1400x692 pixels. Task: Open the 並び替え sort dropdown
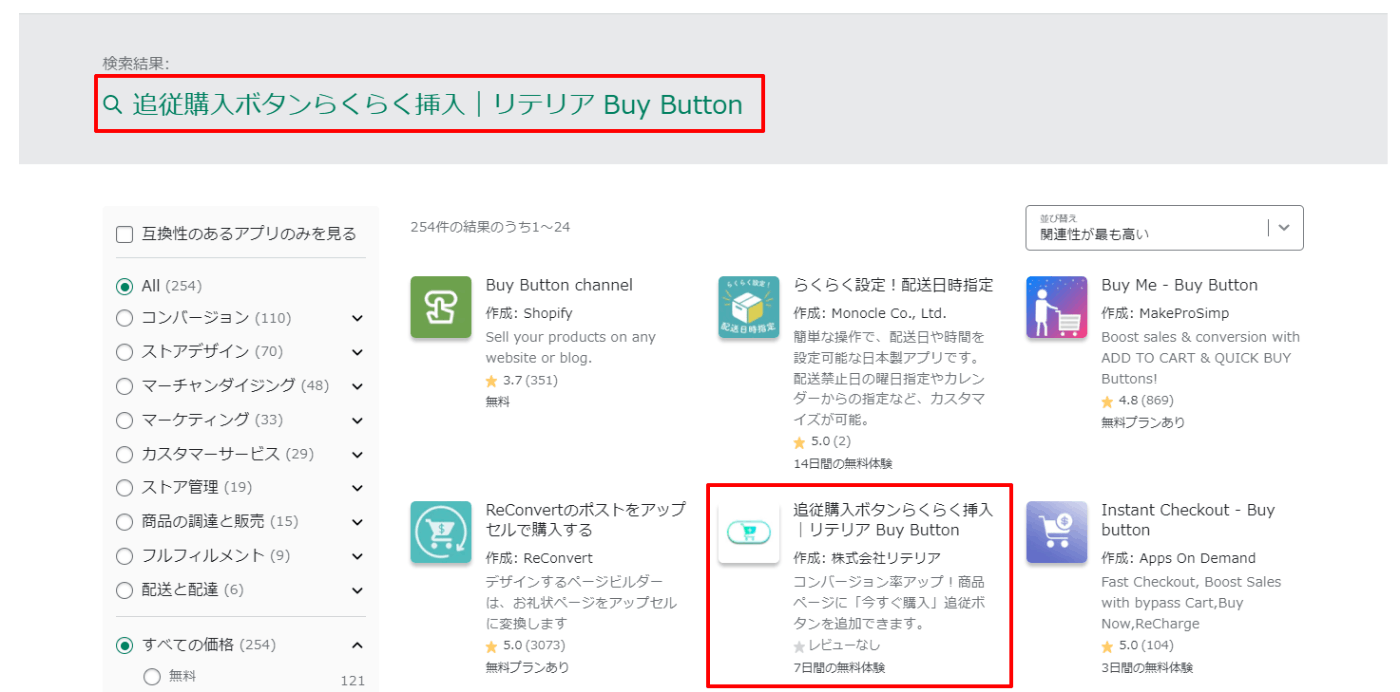tap(1164, 228)
